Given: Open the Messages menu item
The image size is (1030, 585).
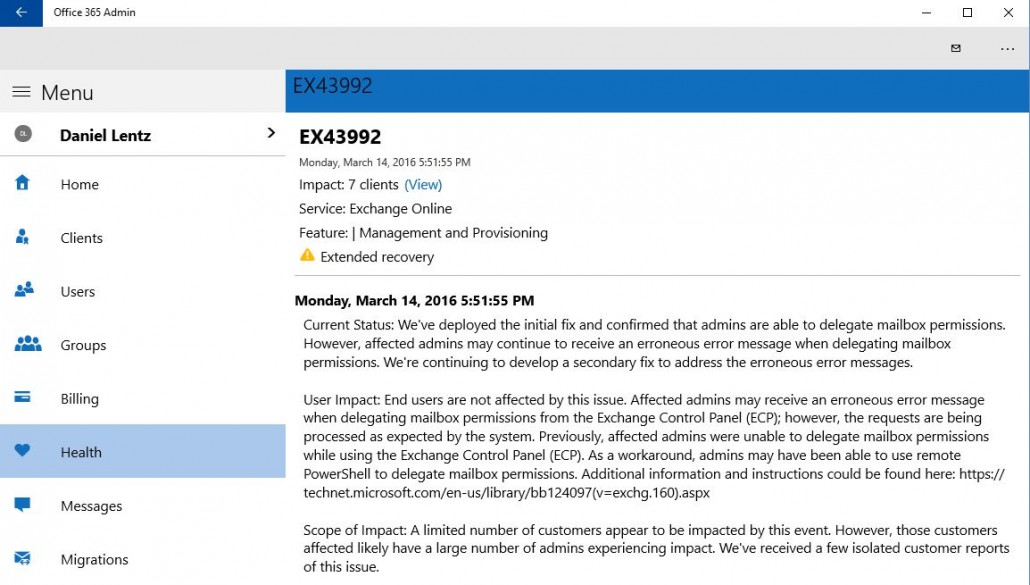Looking at the screenshot, I should [x=91, y=506].
